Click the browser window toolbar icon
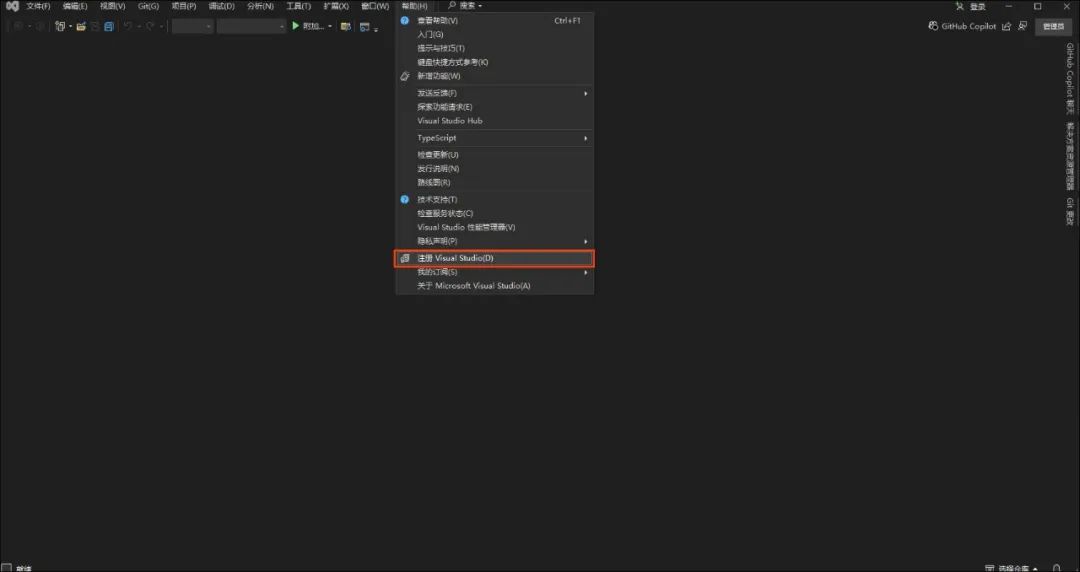 364,27
